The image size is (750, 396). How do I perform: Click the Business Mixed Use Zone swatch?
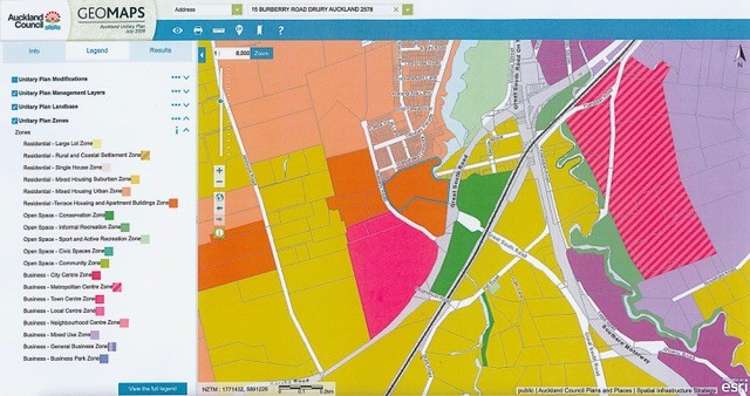pos(95,335)
